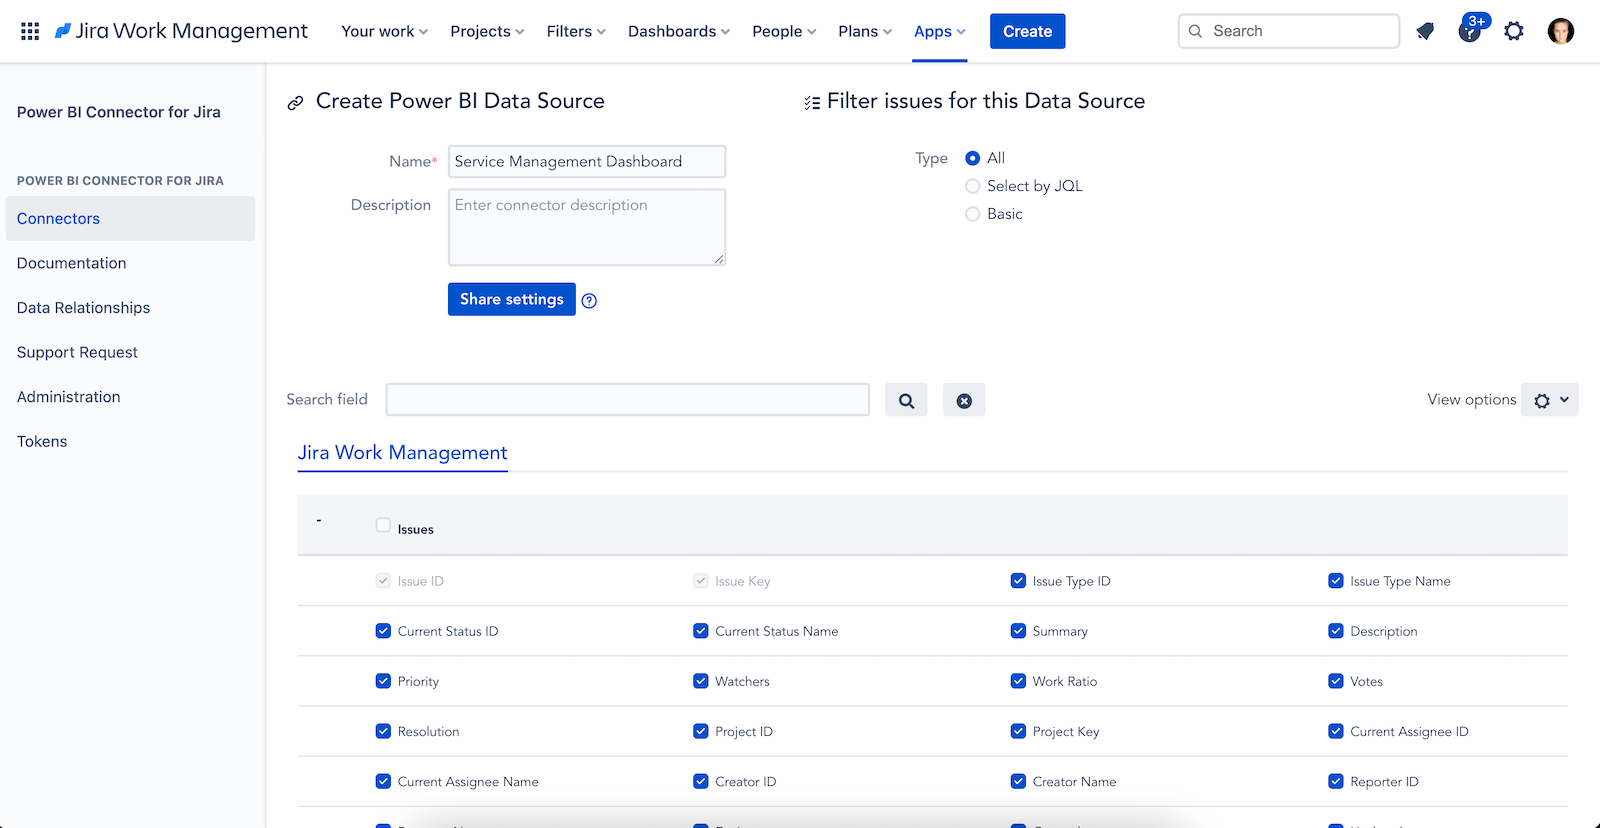Open the app switcher grid icon
The image size is (1600, 828).
30,31
